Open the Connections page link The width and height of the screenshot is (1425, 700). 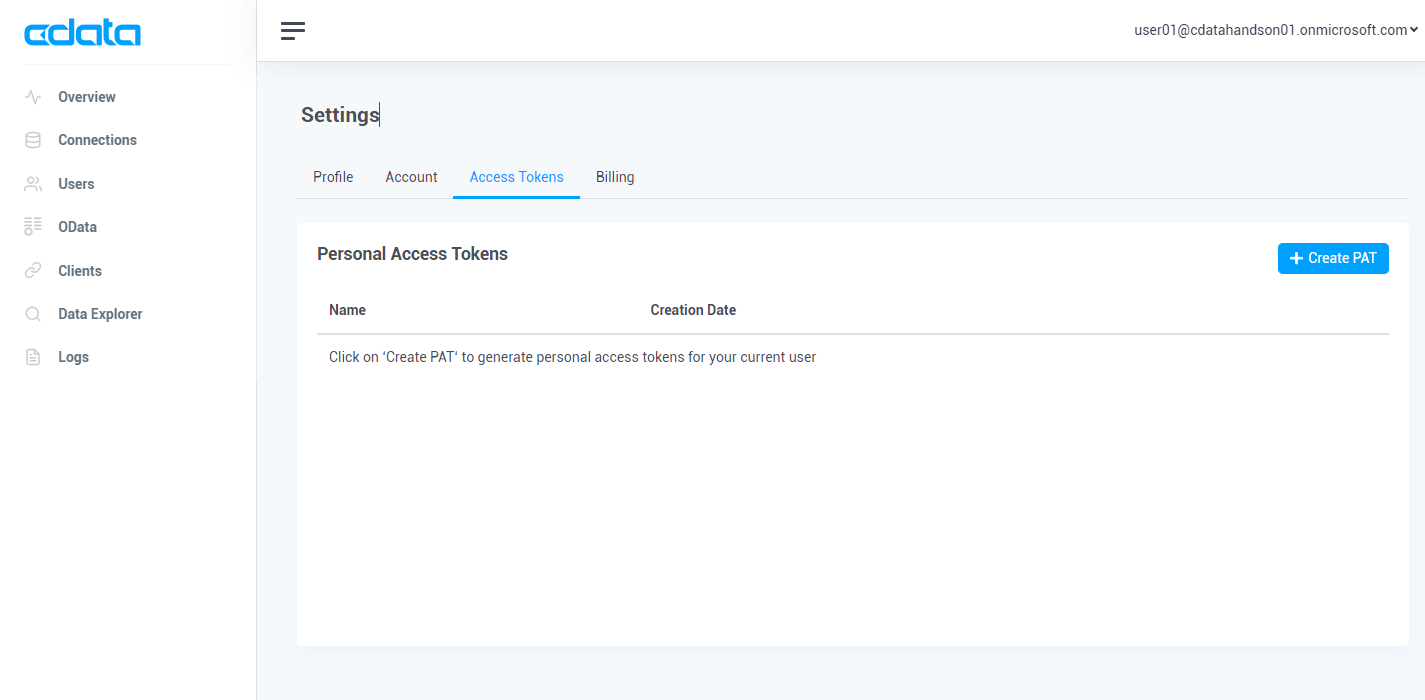(x=97, y=140)
